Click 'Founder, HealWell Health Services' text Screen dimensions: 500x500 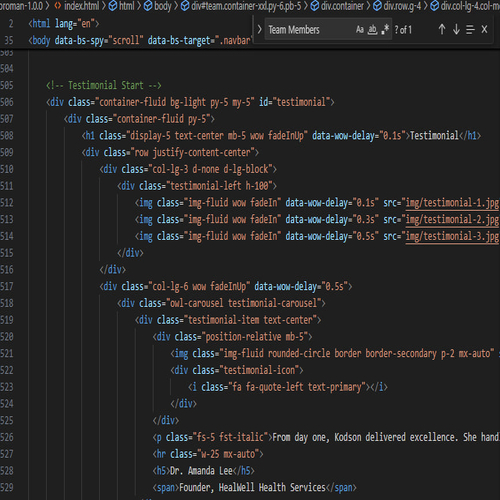(x=252, y=487)
